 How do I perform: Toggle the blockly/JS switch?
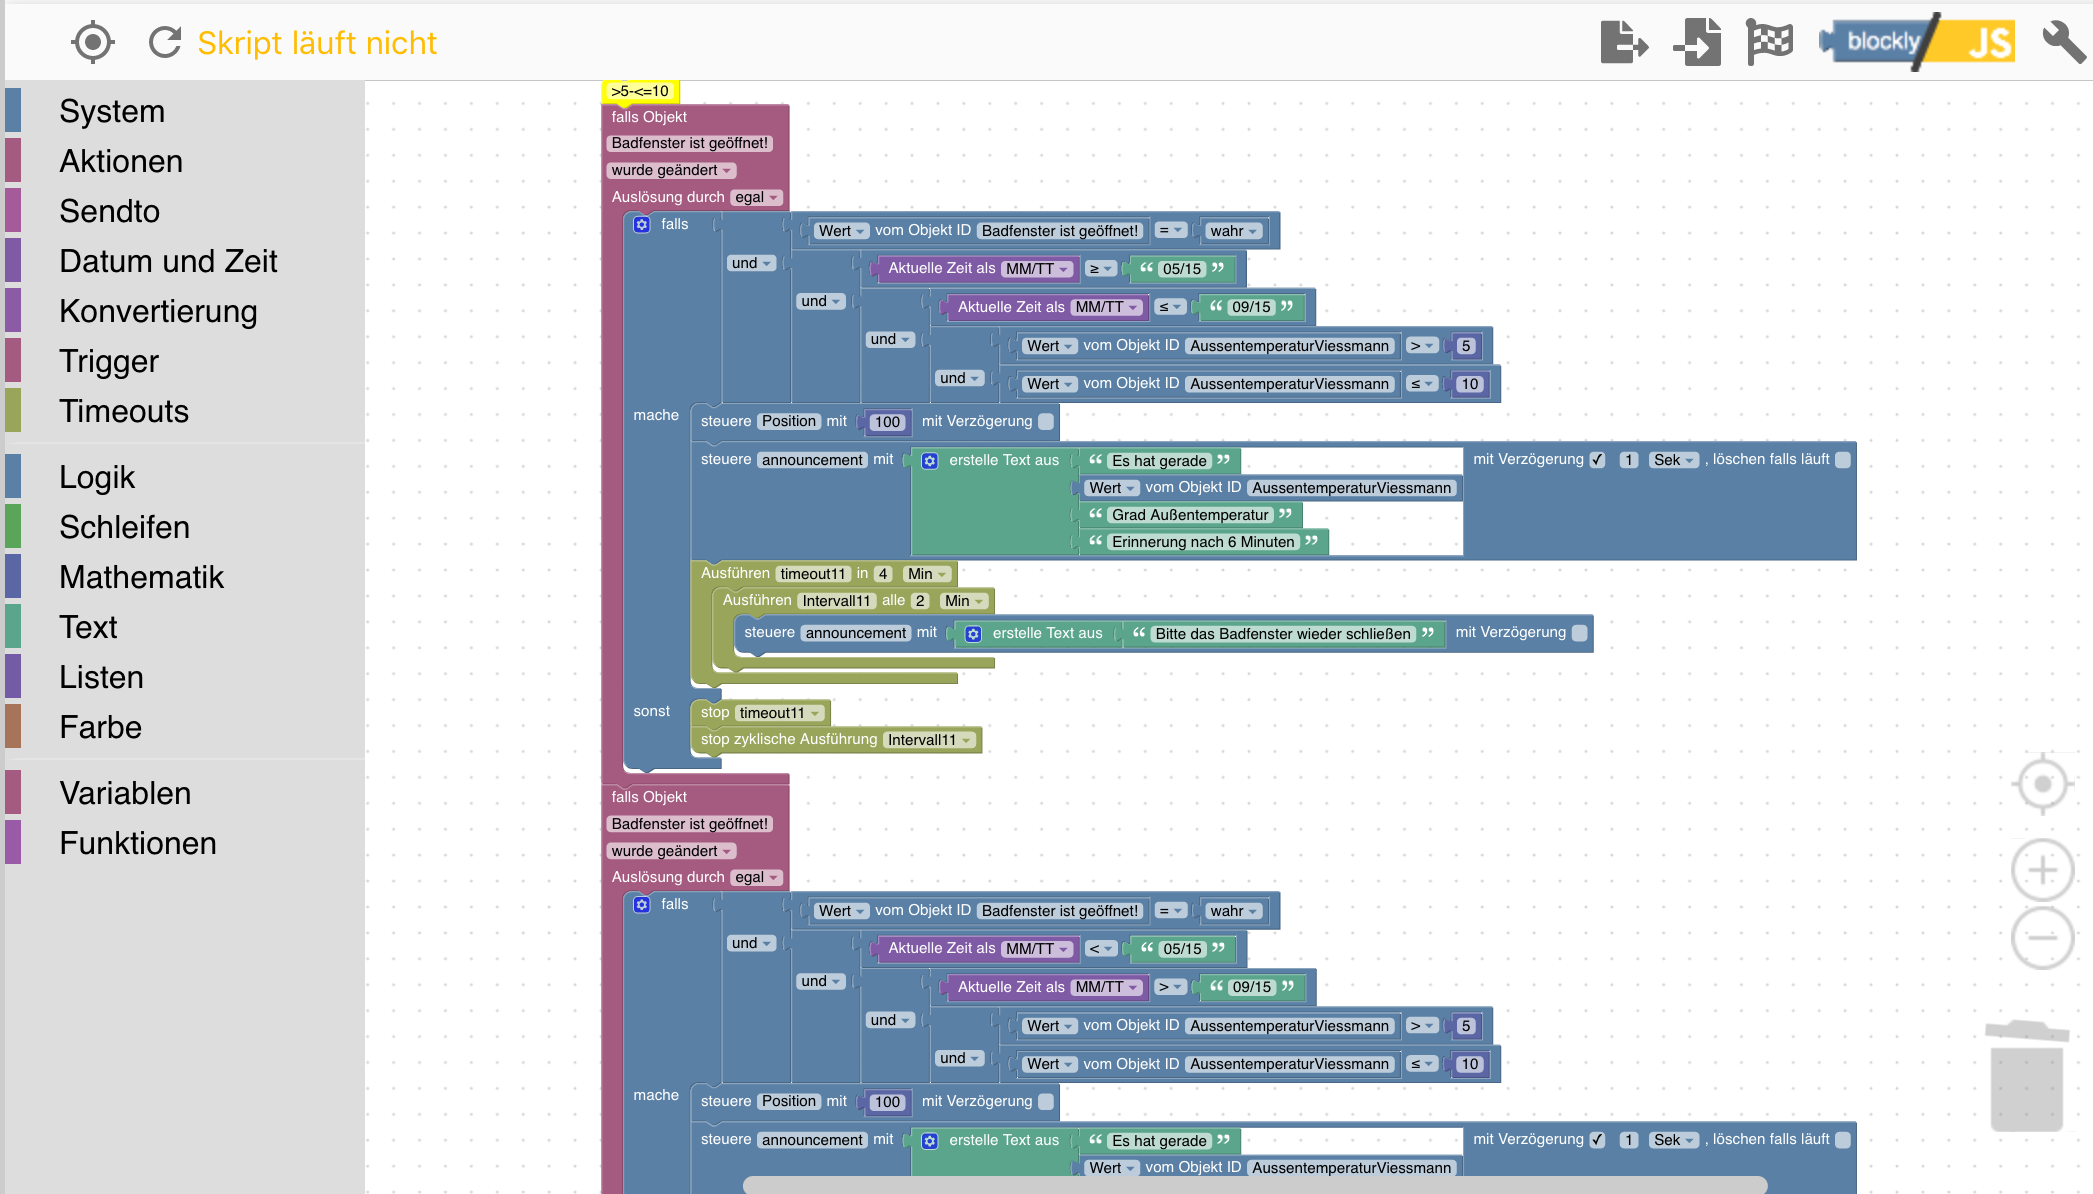1917,42
